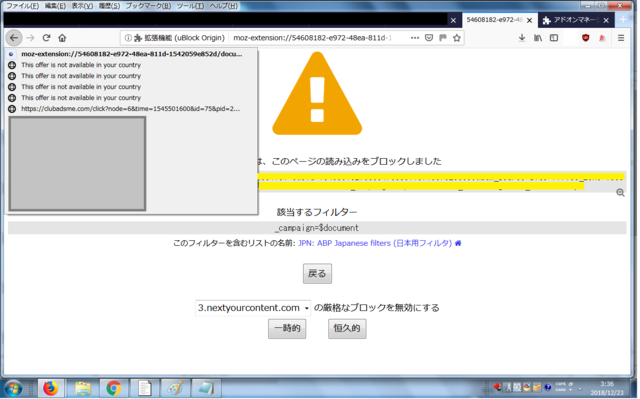The height and width of the screenshot is (399, 640).
Task: Open the 編集(E) menu
Action: click(x=55, y=6)
